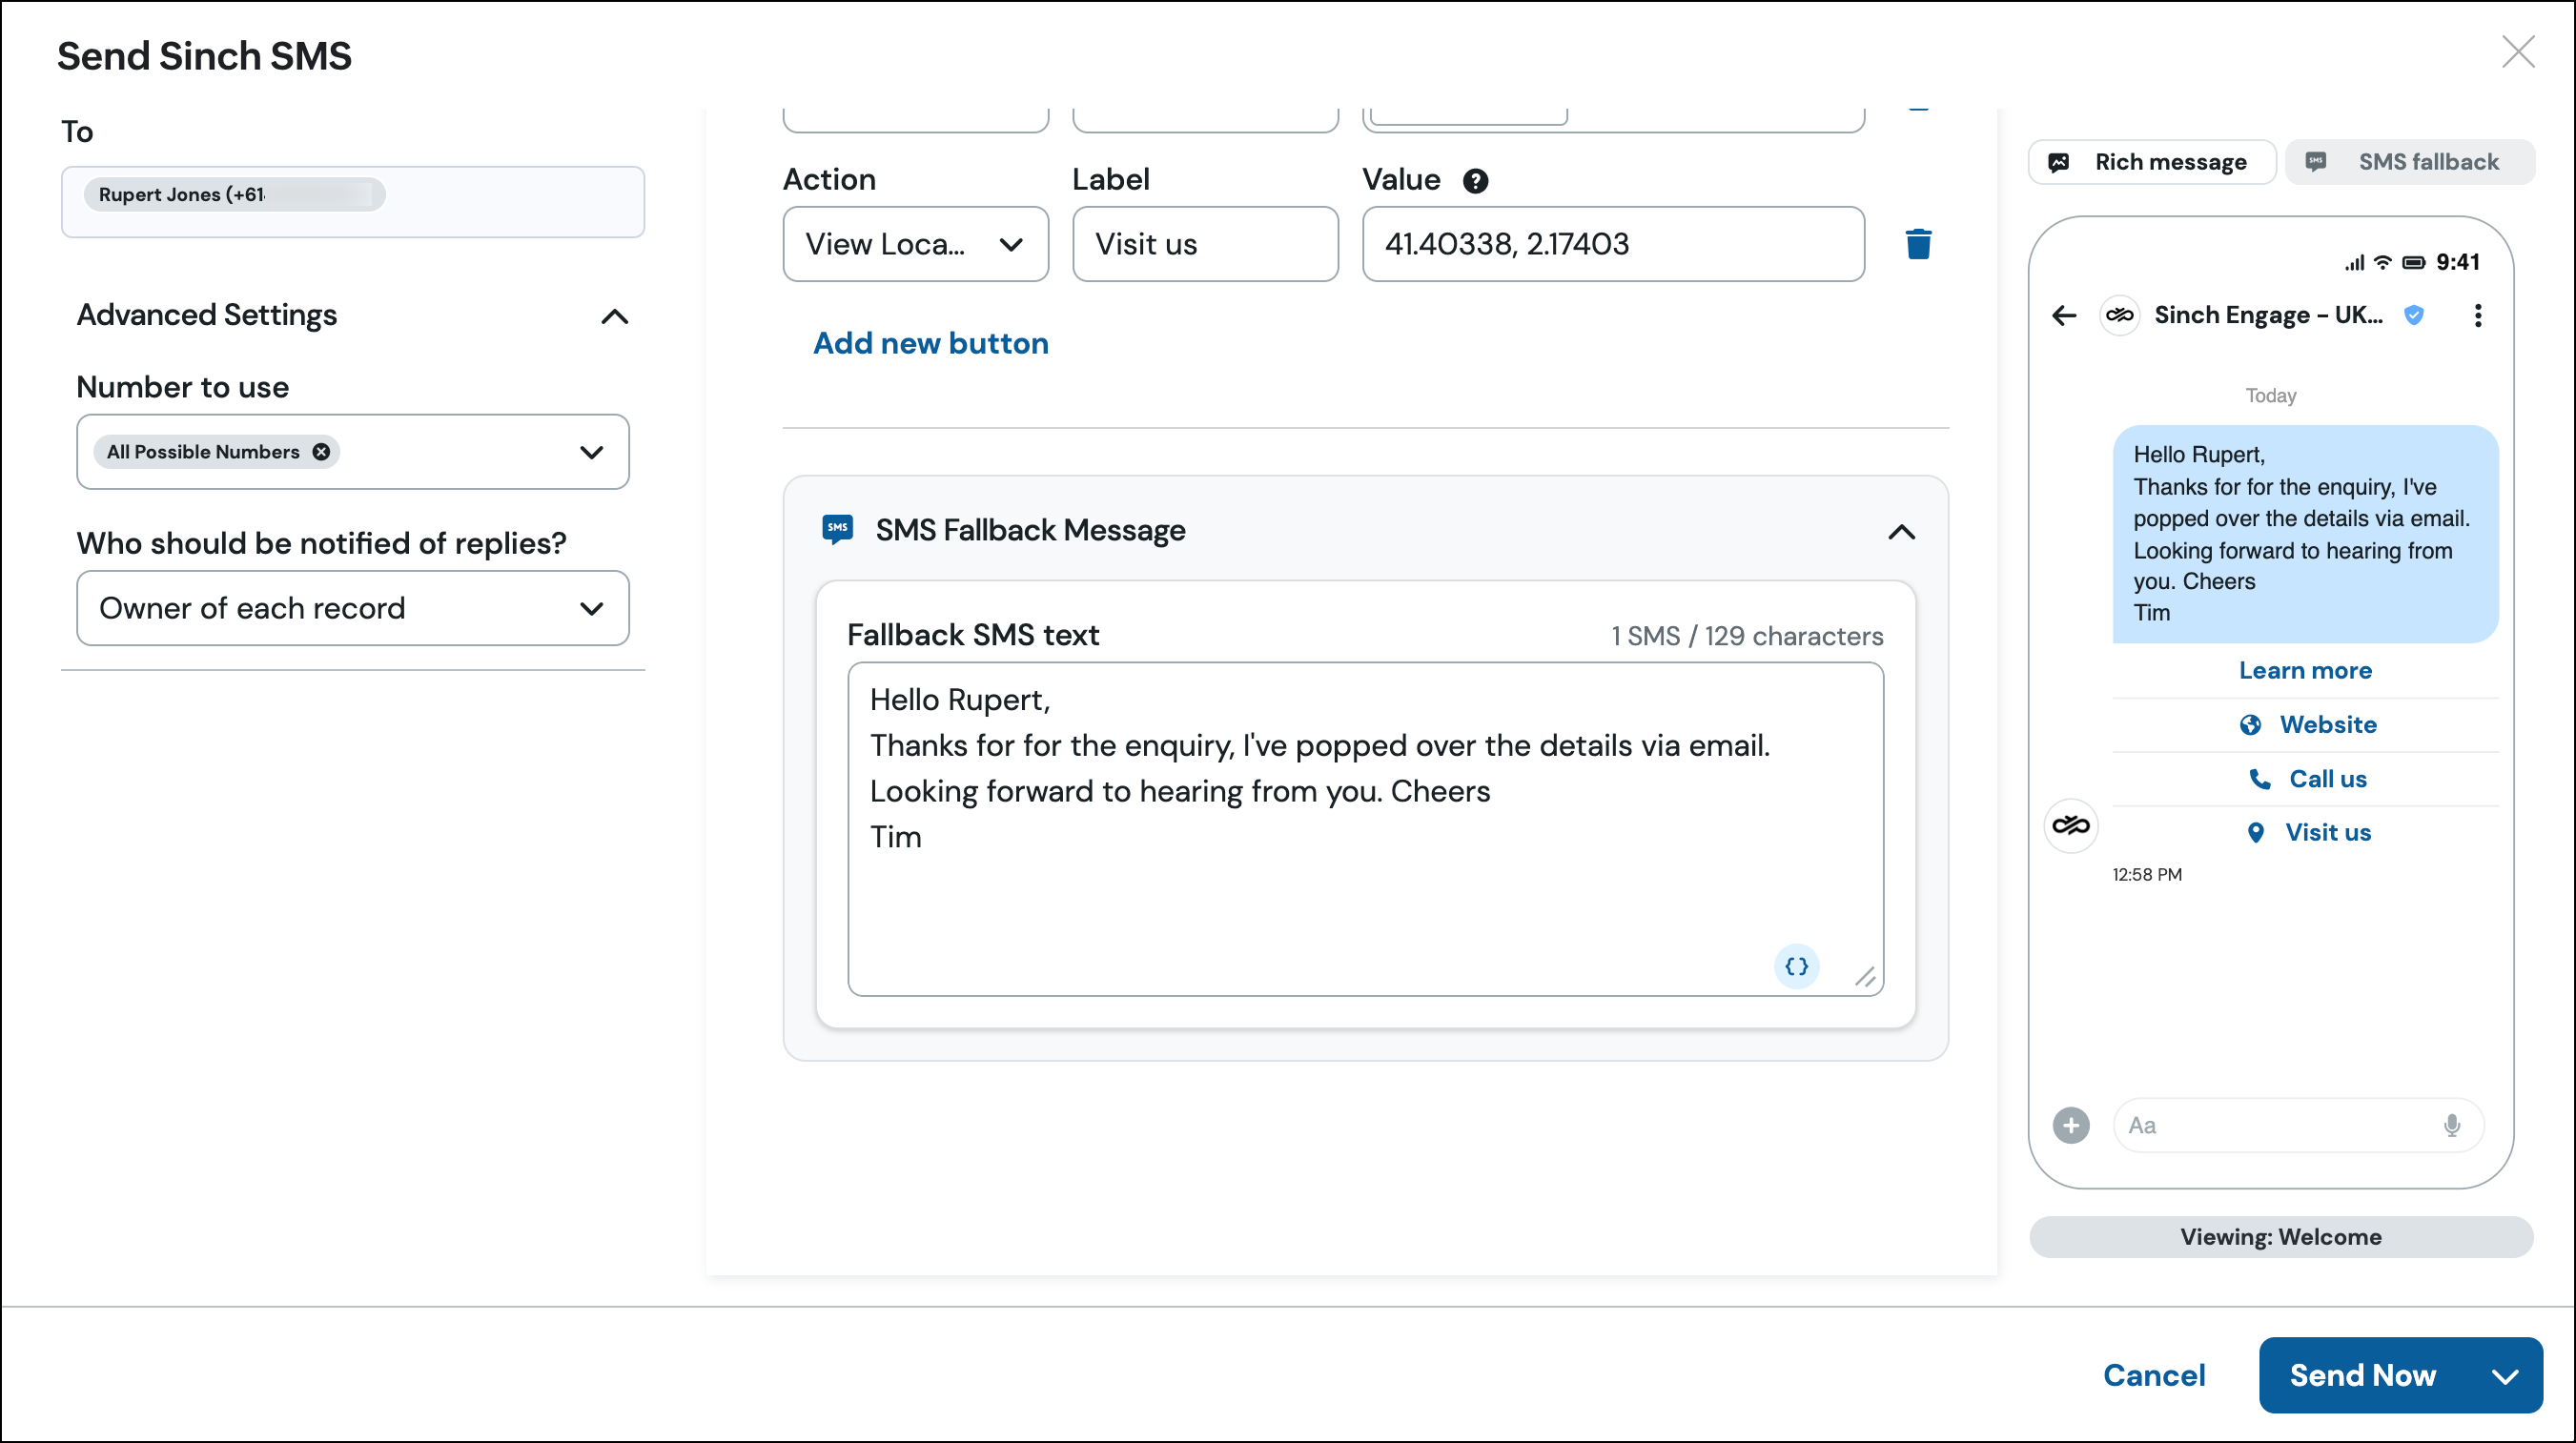Open the Value help tooltip icon
This screenshot has height=1443, width=2576.
pos(1475,181)
